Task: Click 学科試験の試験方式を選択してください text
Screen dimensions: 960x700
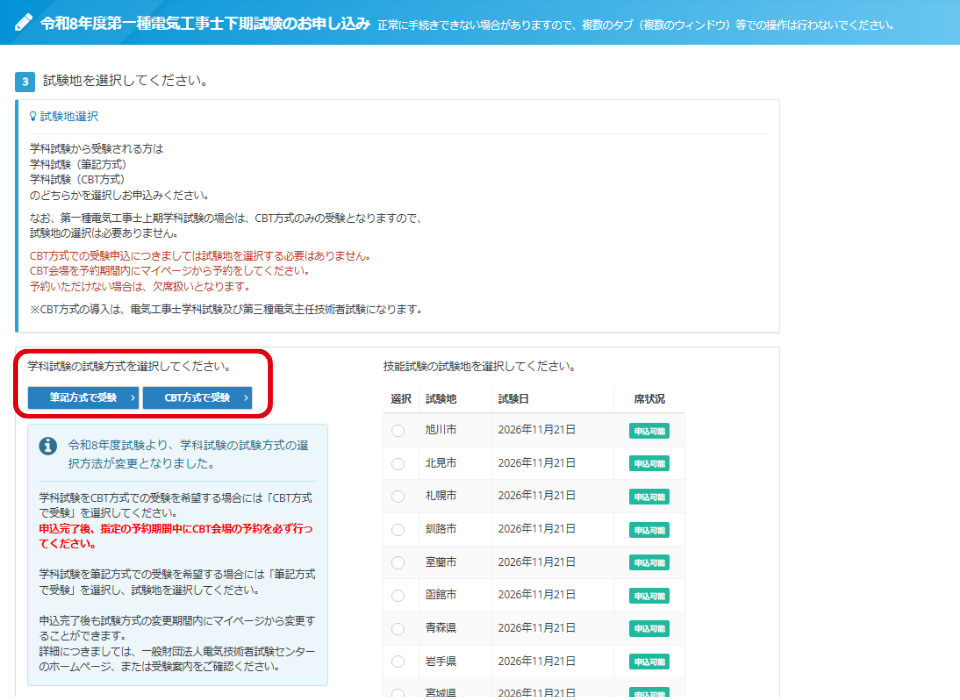Action: click(x=129, y=366)
